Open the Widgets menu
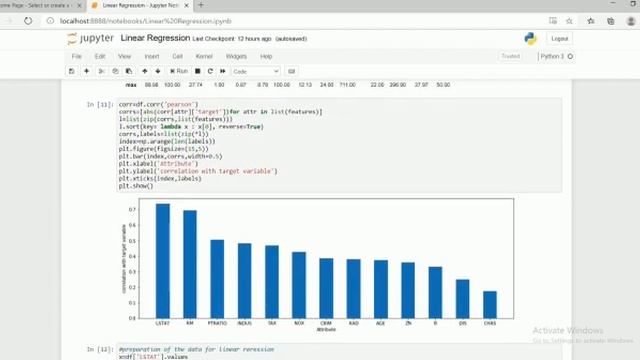This screenshot has width=640, height=360. click(236, 56)
